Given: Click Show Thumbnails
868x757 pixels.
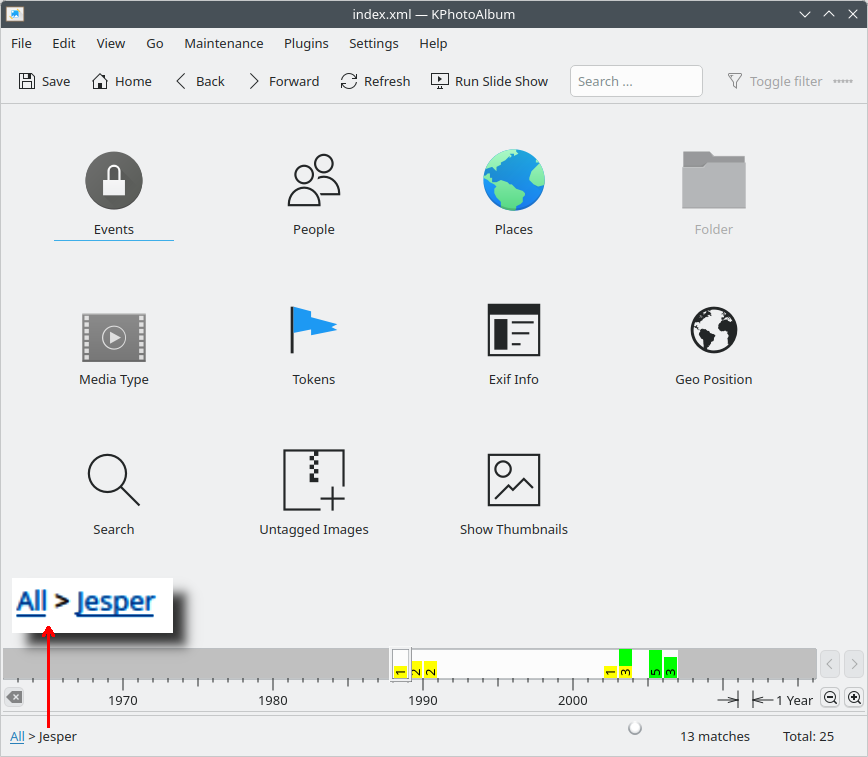Looking at the screenshot, I should pyautogui.click(x=514, y=495).
